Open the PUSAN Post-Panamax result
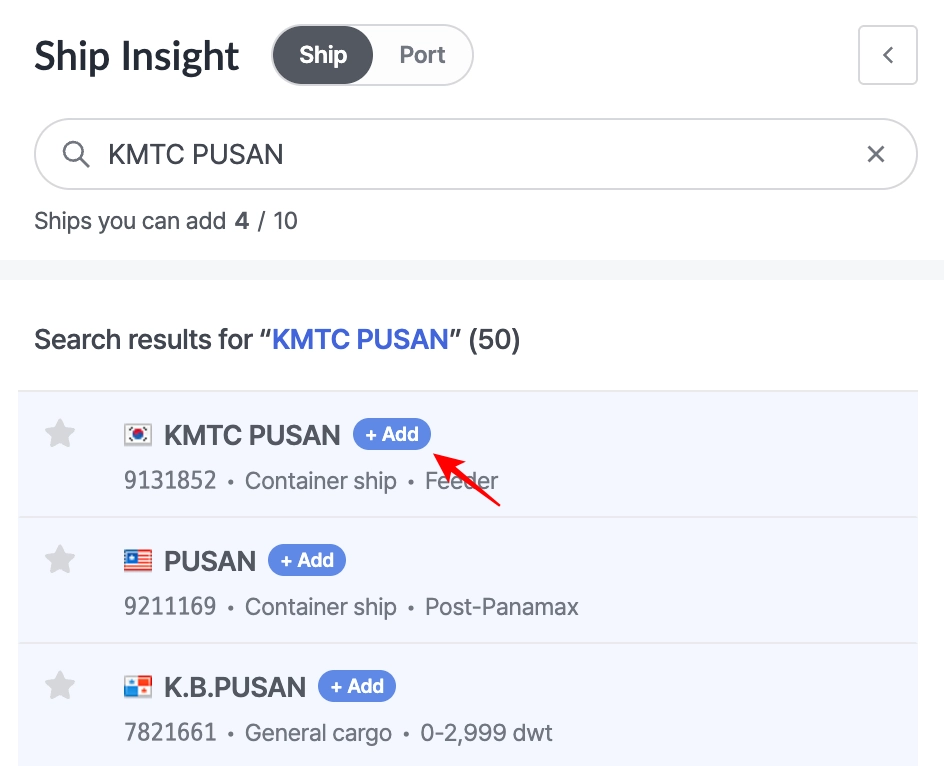 pos(210,562)
